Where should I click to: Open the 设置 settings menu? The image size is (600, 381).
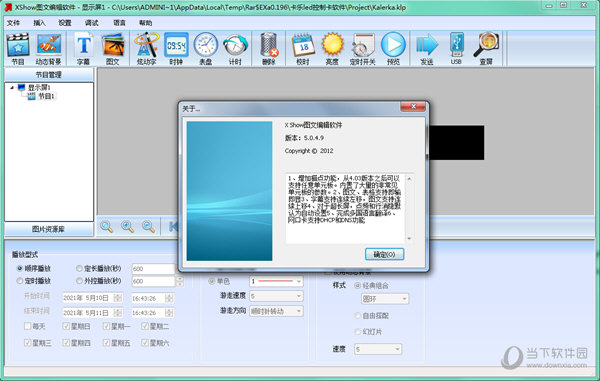pos(65,23)
